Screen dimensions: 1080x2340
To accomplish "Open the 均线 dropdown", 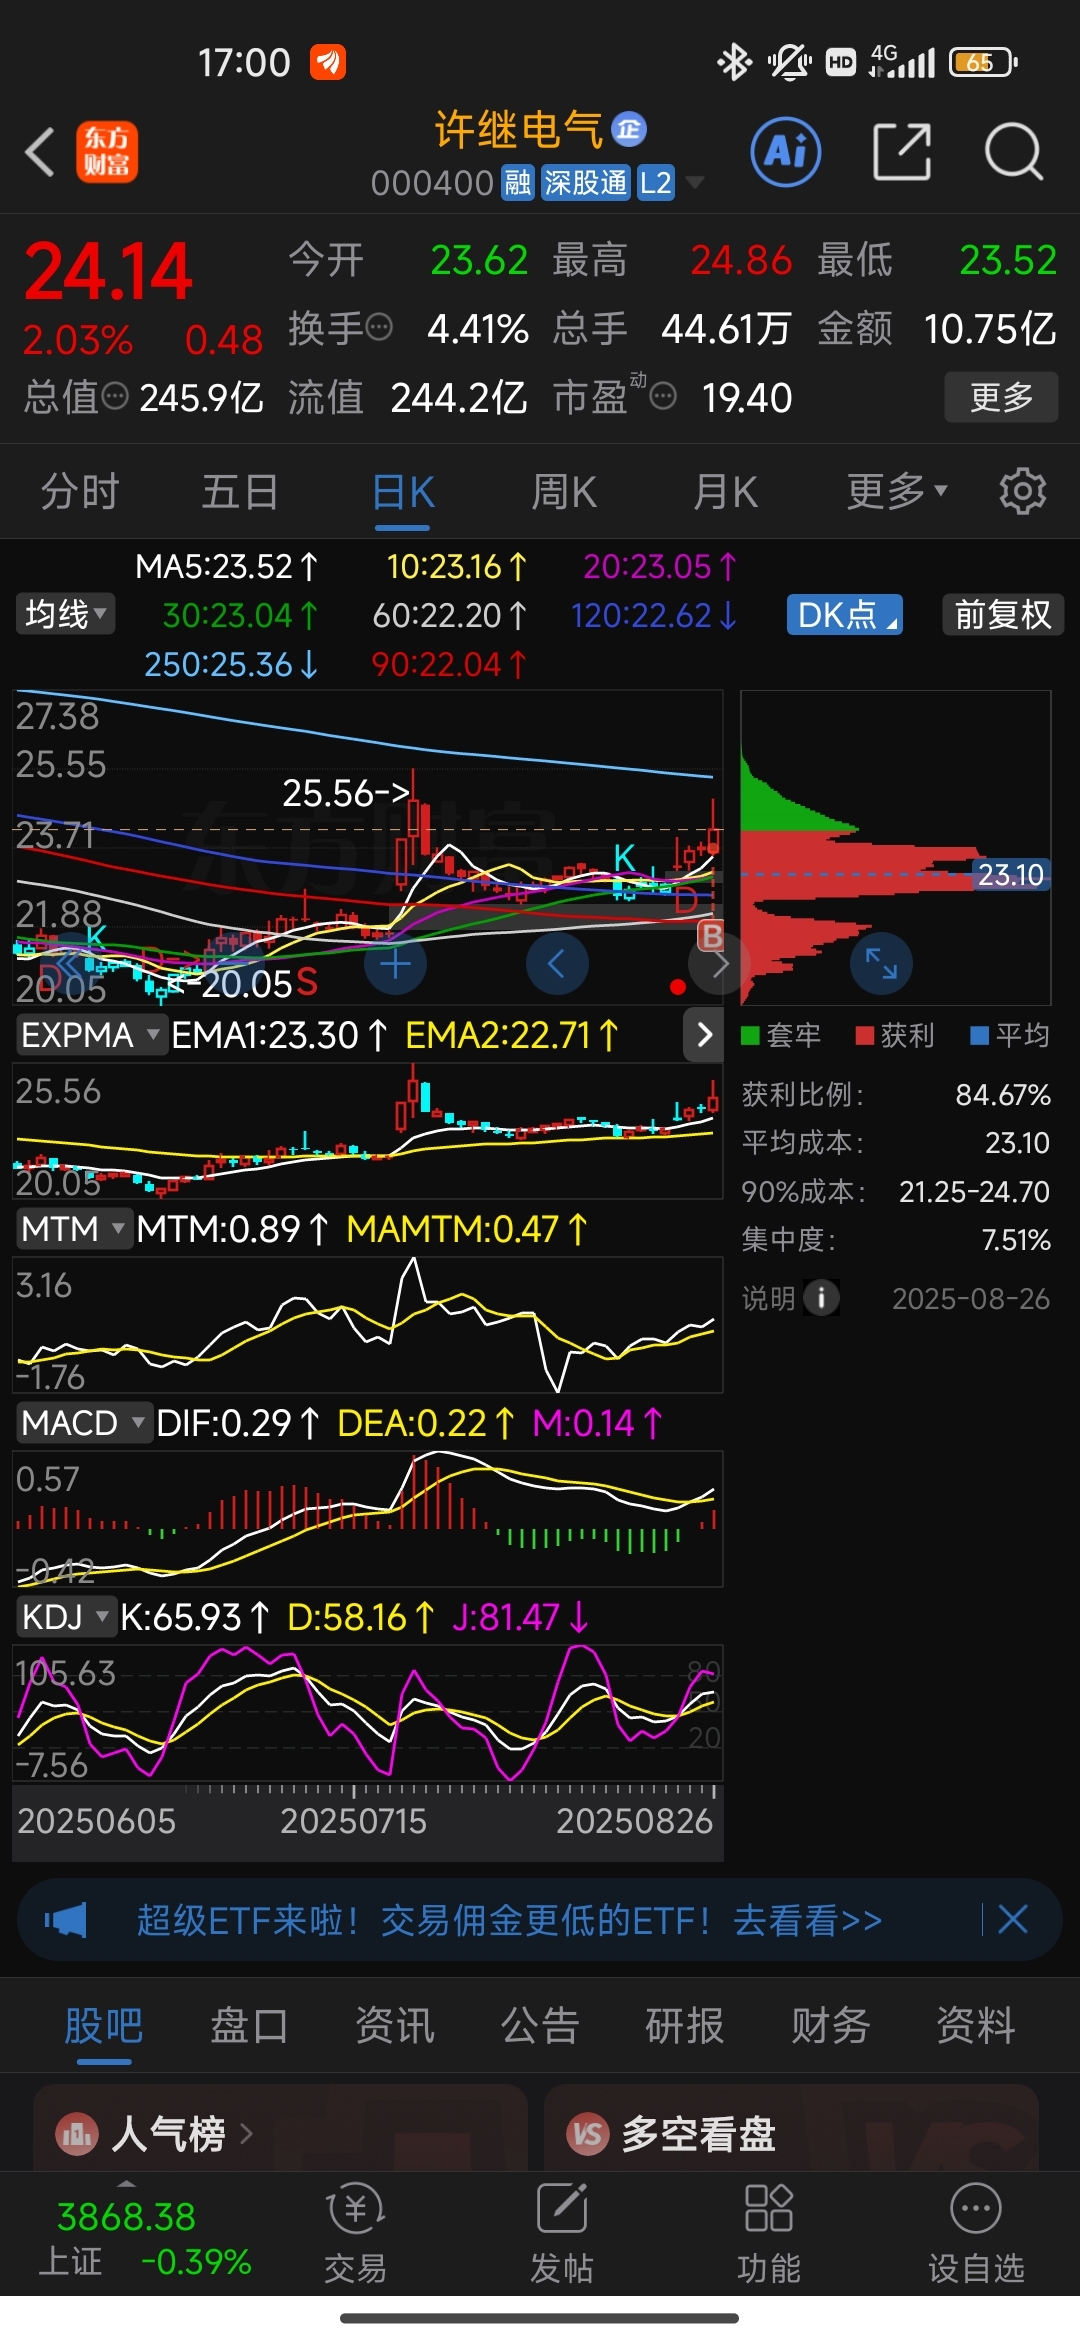I will [66, 613].
